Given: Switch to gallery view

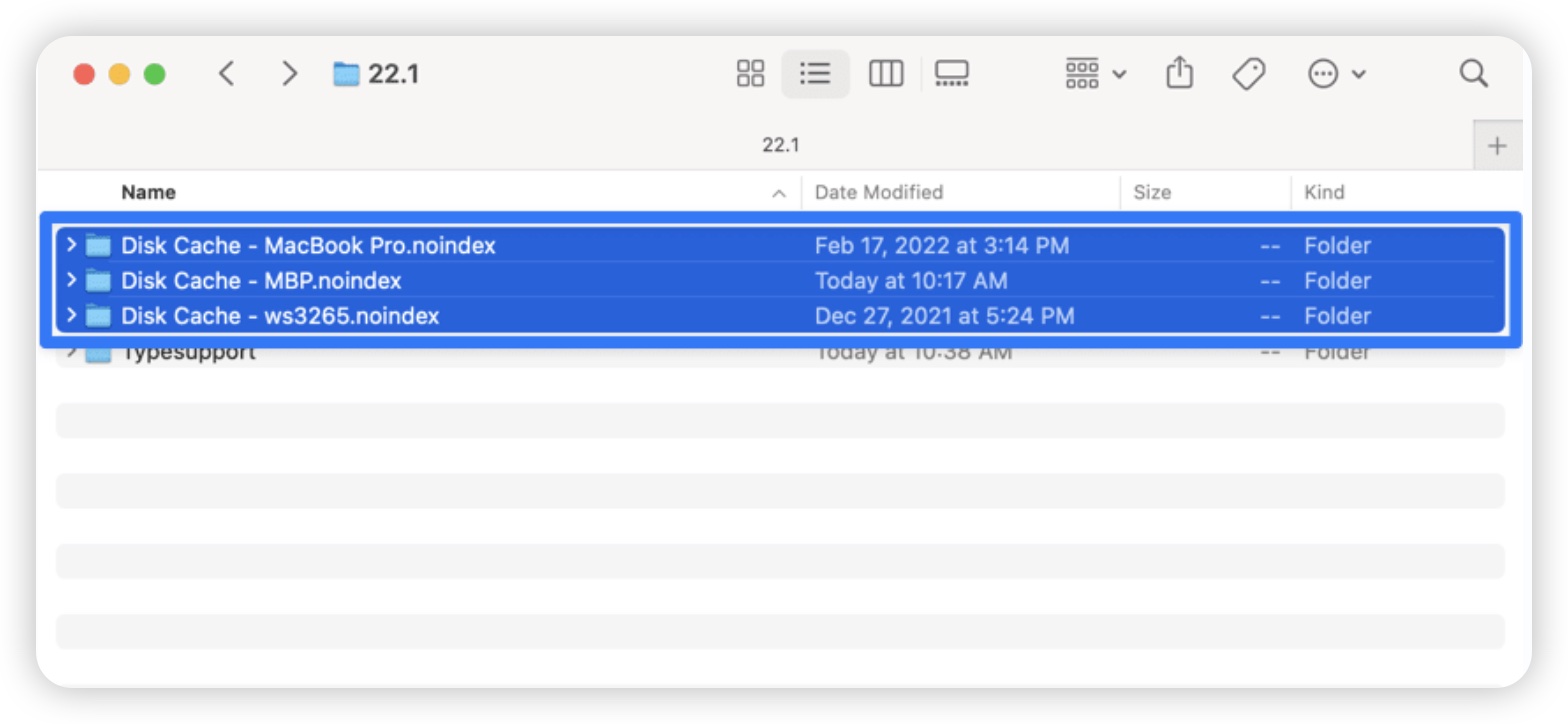Looking at the screenshot, I should 952,73.
